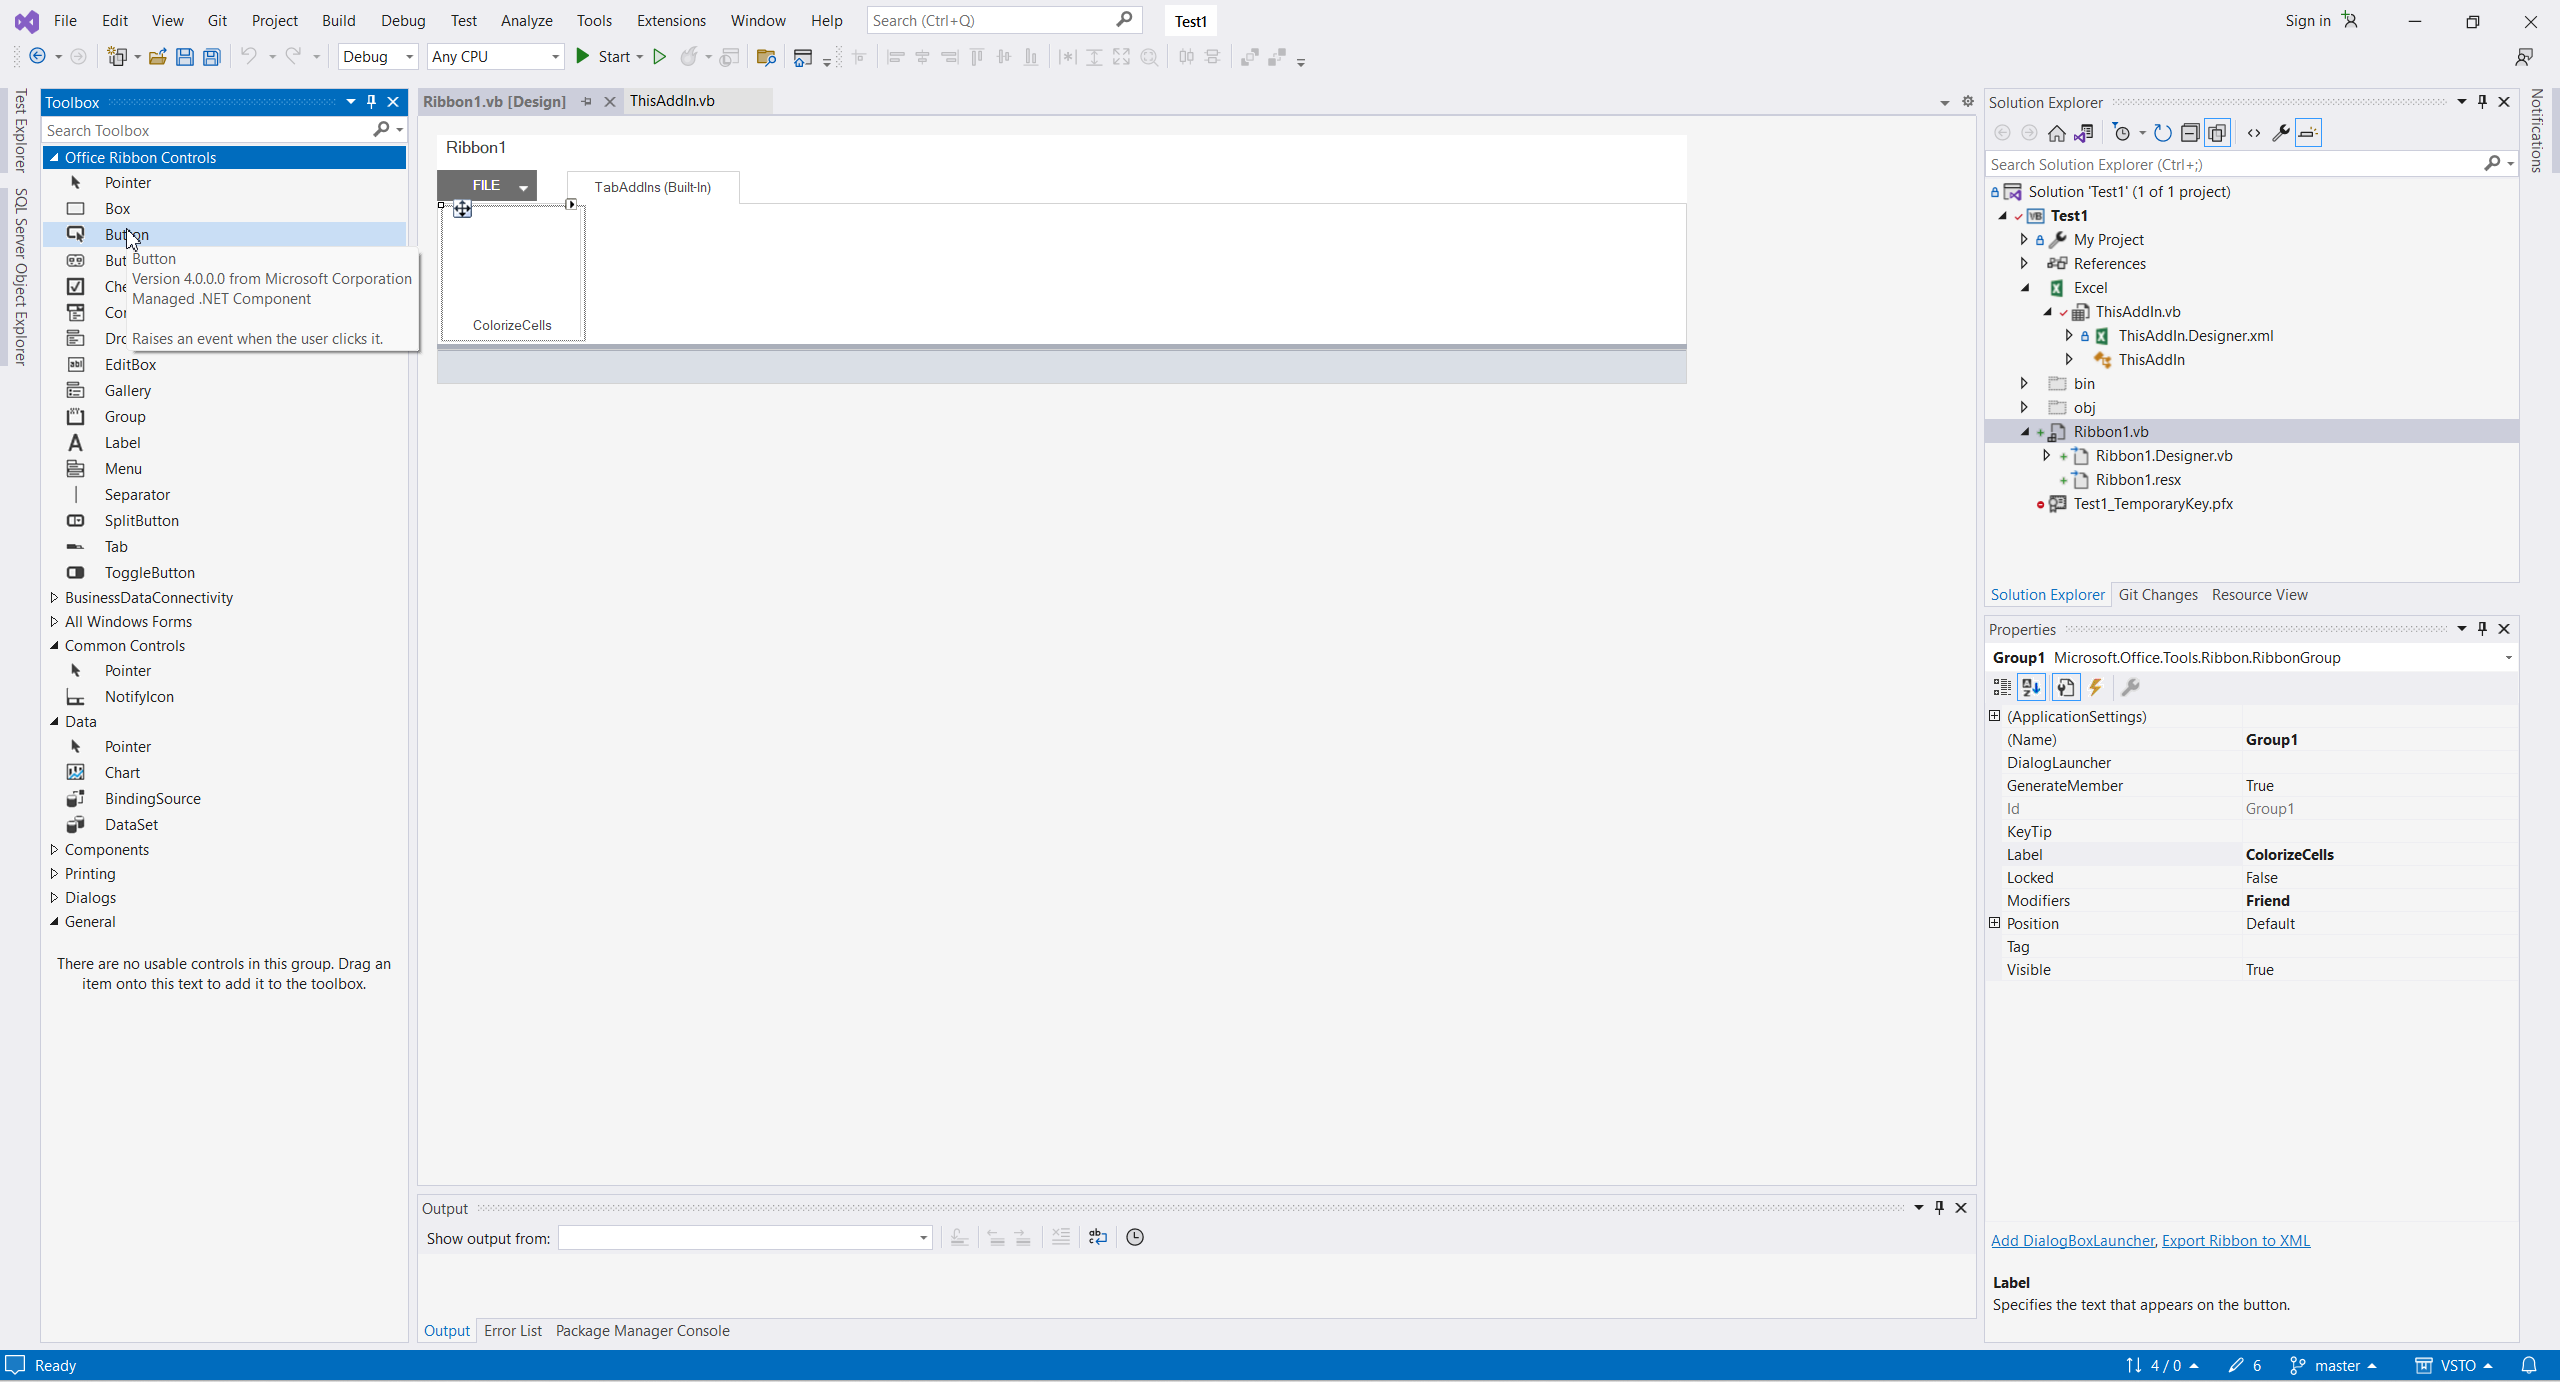
Task: Toggle Show All Files in Solution Explorer
Action: [2217, 133]
